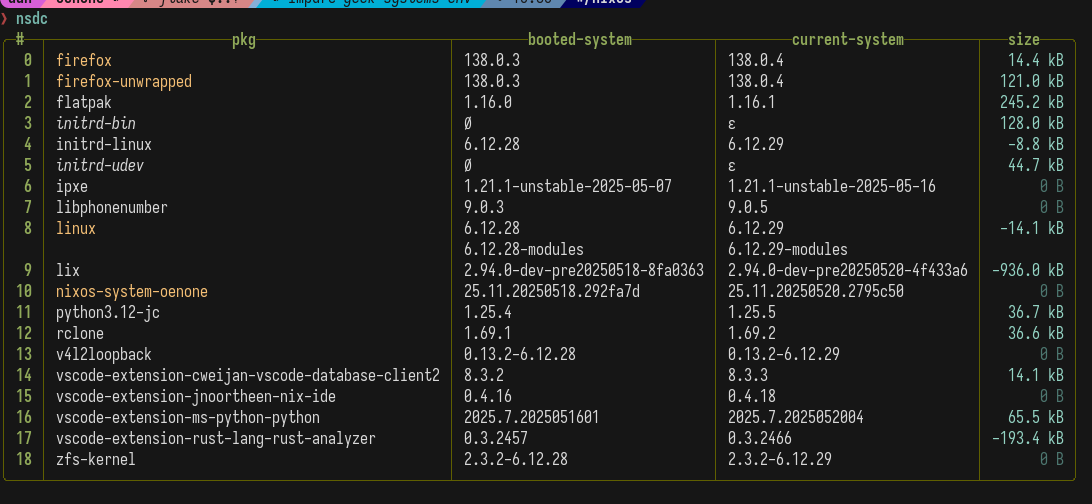The height and width of the screenshot is (504, 1092).
Task: Click the 'booted-system' column header
Action: click(579, 40)
